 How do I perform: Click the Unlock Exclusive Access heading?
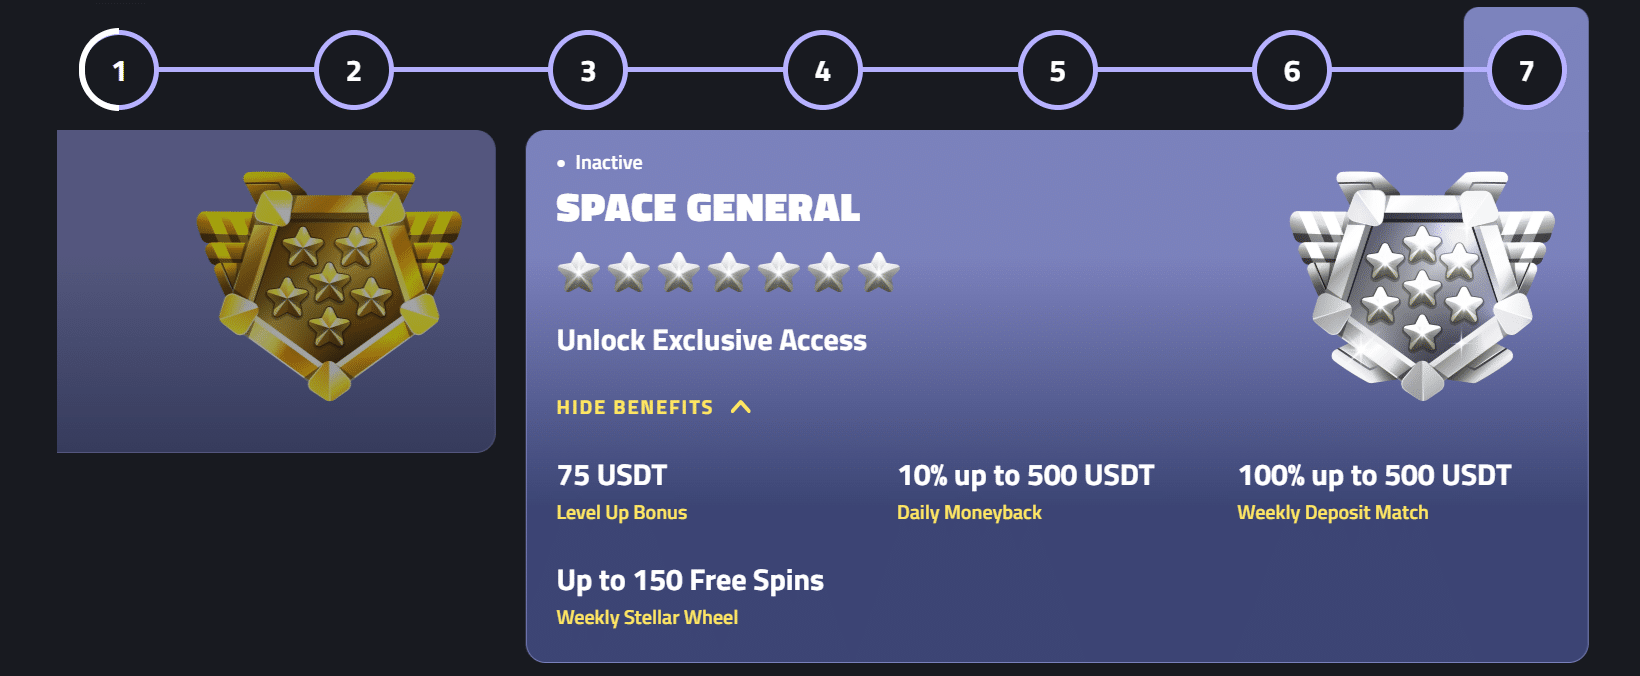click(712, 340)
